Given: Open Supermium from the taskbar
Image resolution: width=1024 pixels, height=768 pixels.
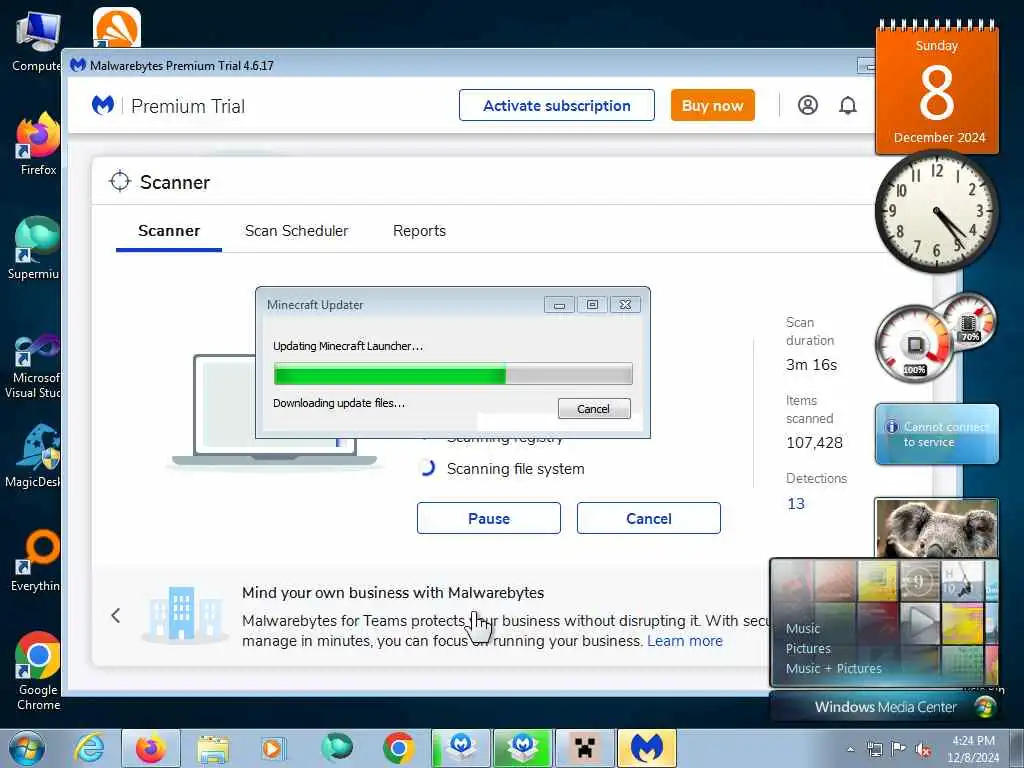Looking at the screenshot, I should point(337,748).
